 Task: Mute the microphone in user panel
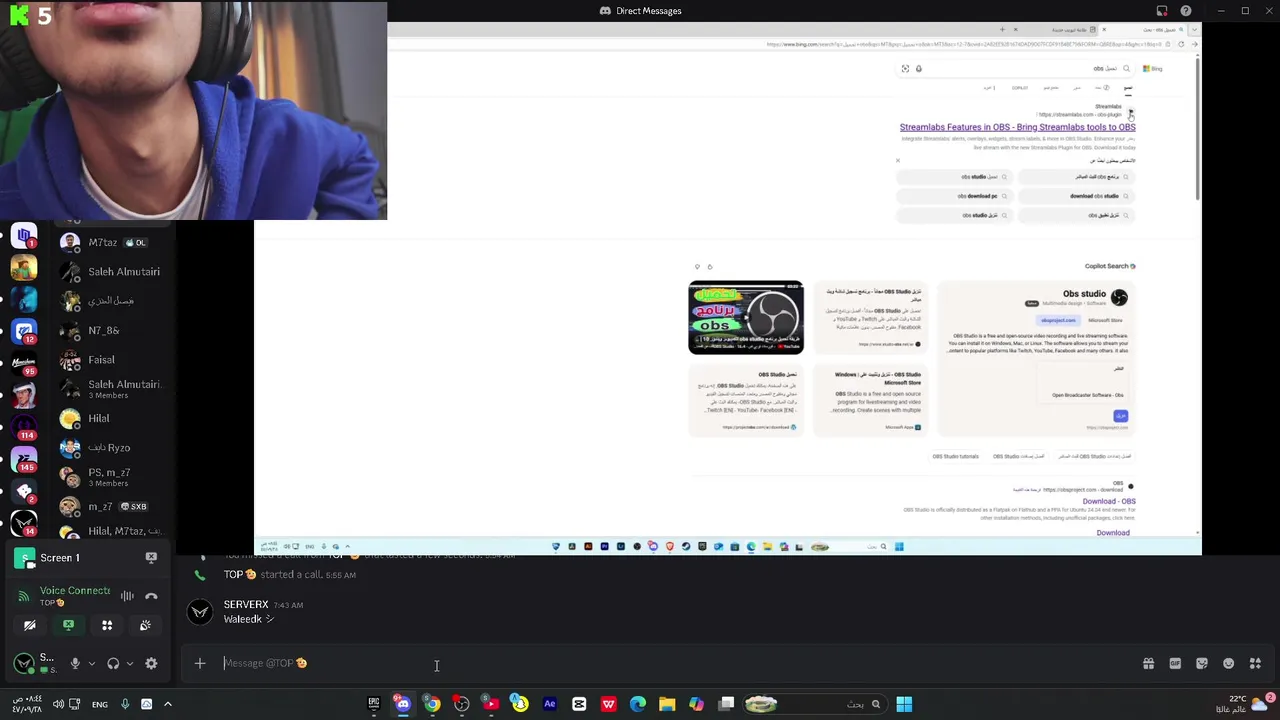tap(75, 663)
